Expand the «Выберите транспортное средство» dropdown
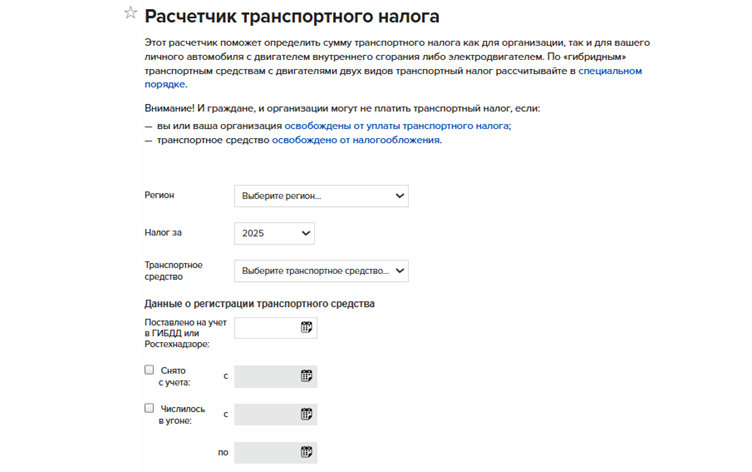Viewport: 752px width, 472px height. click(x=321, y=271)
